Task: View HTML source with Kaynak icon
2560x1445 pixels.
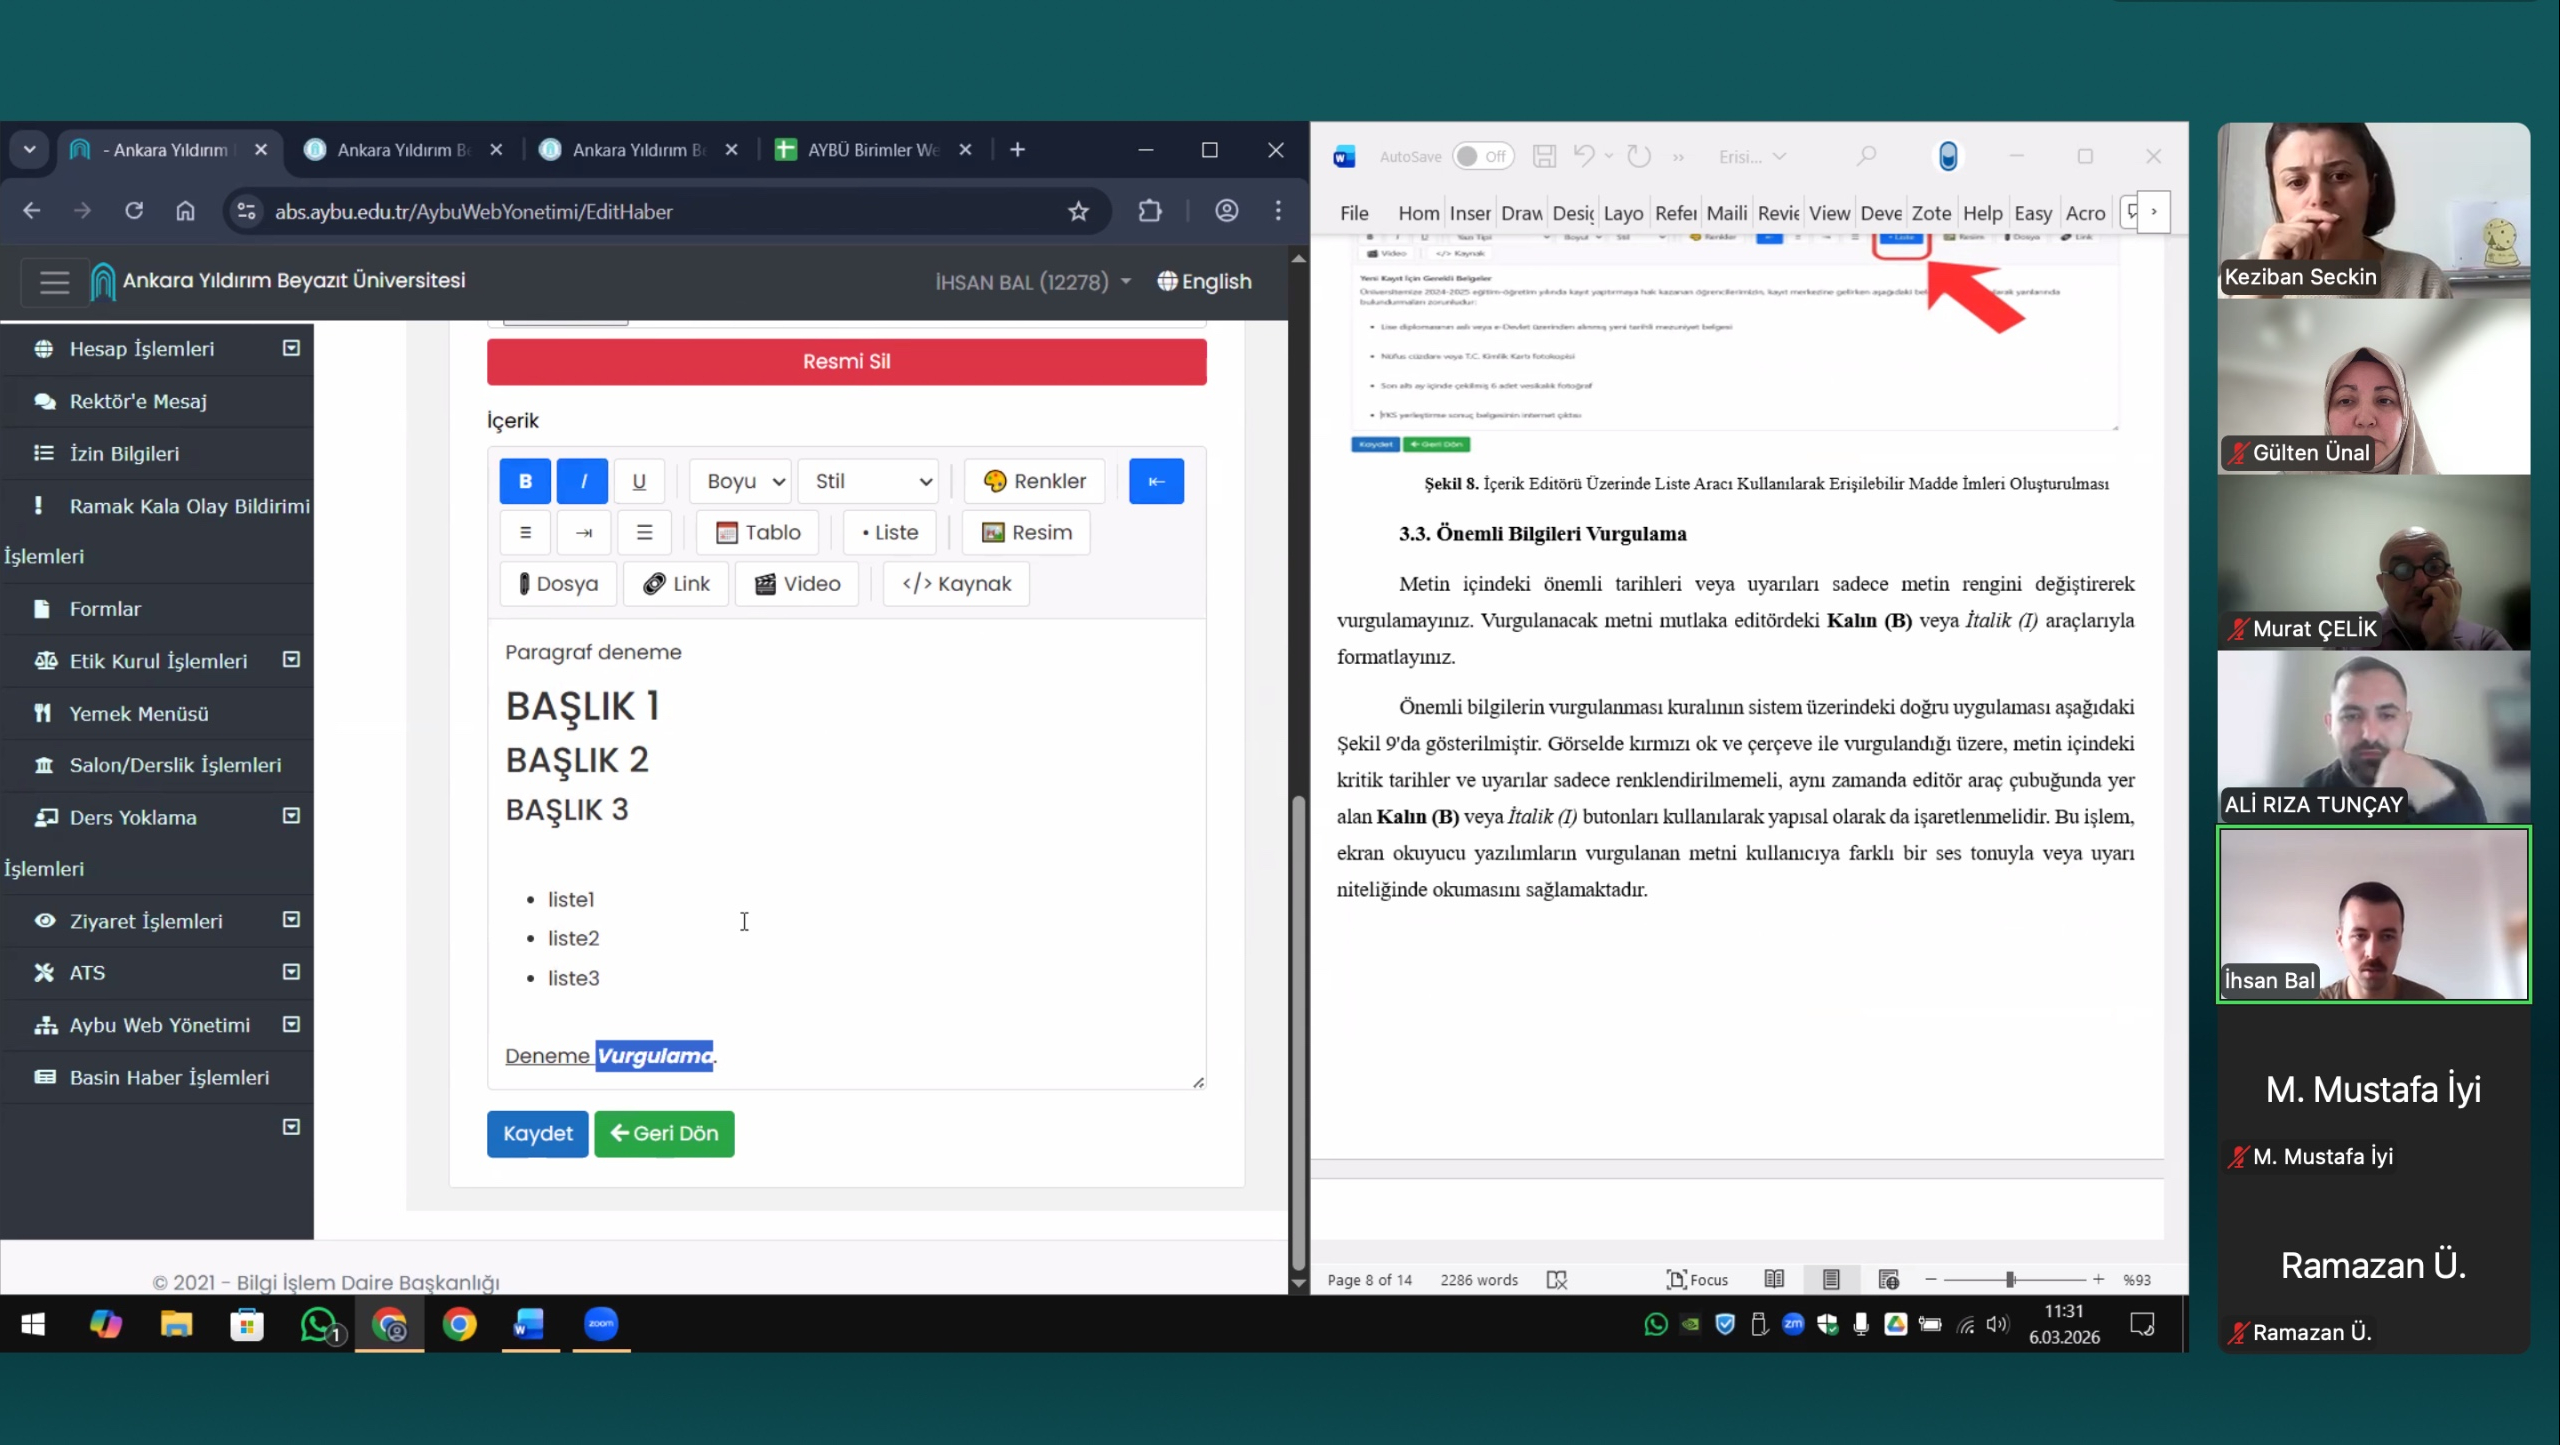Action: [x=956, y=584]
